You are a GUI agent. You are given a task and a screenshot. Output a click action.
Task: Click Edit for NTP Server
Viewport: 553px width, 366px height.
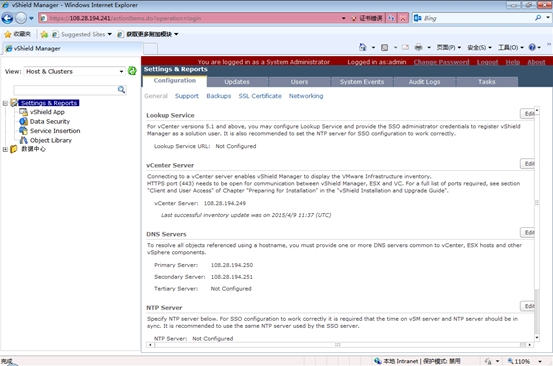[x=528, y=306]
